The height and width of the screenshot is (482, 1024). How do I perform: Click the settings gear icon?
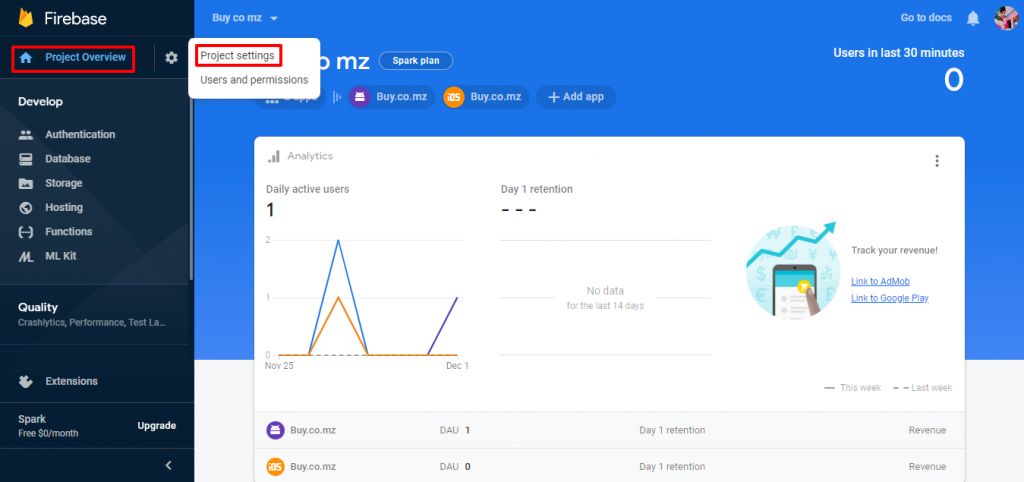(171, 57)
